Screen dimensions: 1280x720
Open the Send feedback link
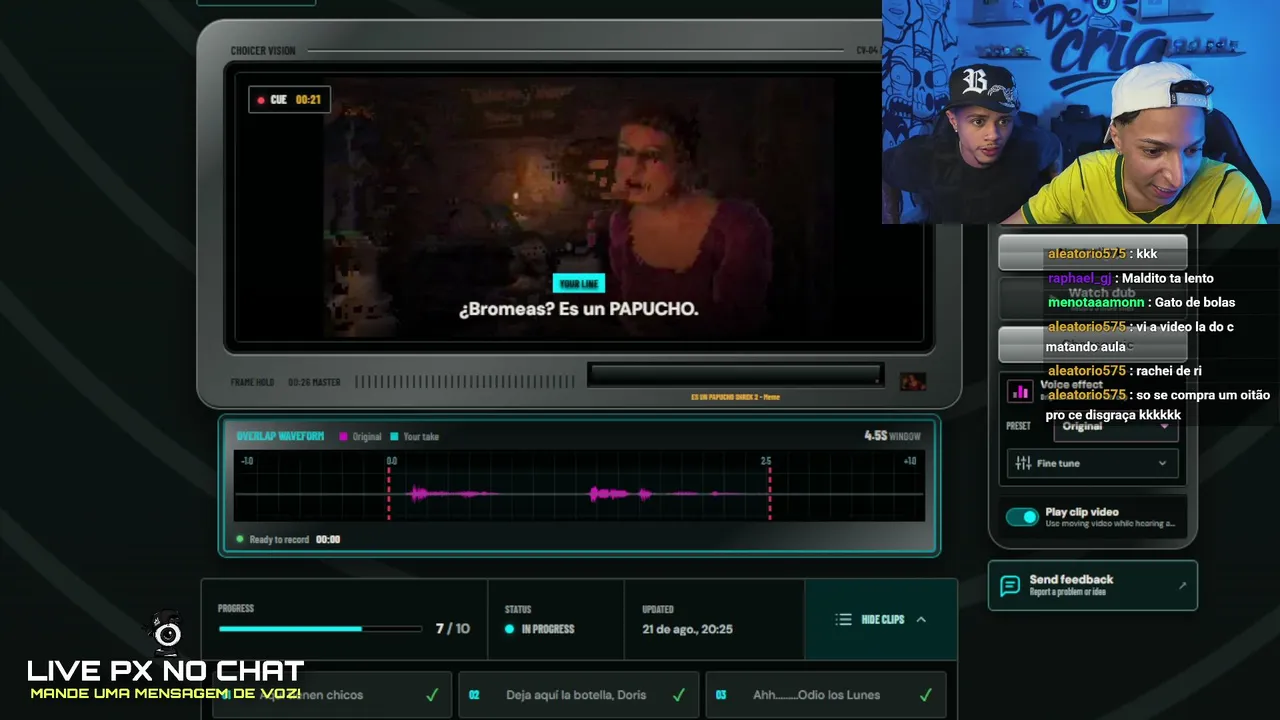(x=1093, y=585)
